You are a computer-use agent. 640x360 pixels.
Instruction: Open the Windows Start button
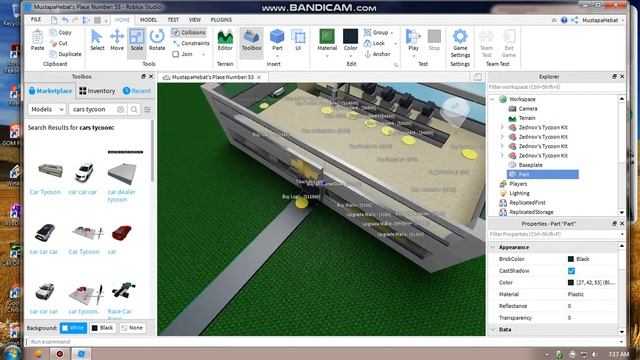11,353
